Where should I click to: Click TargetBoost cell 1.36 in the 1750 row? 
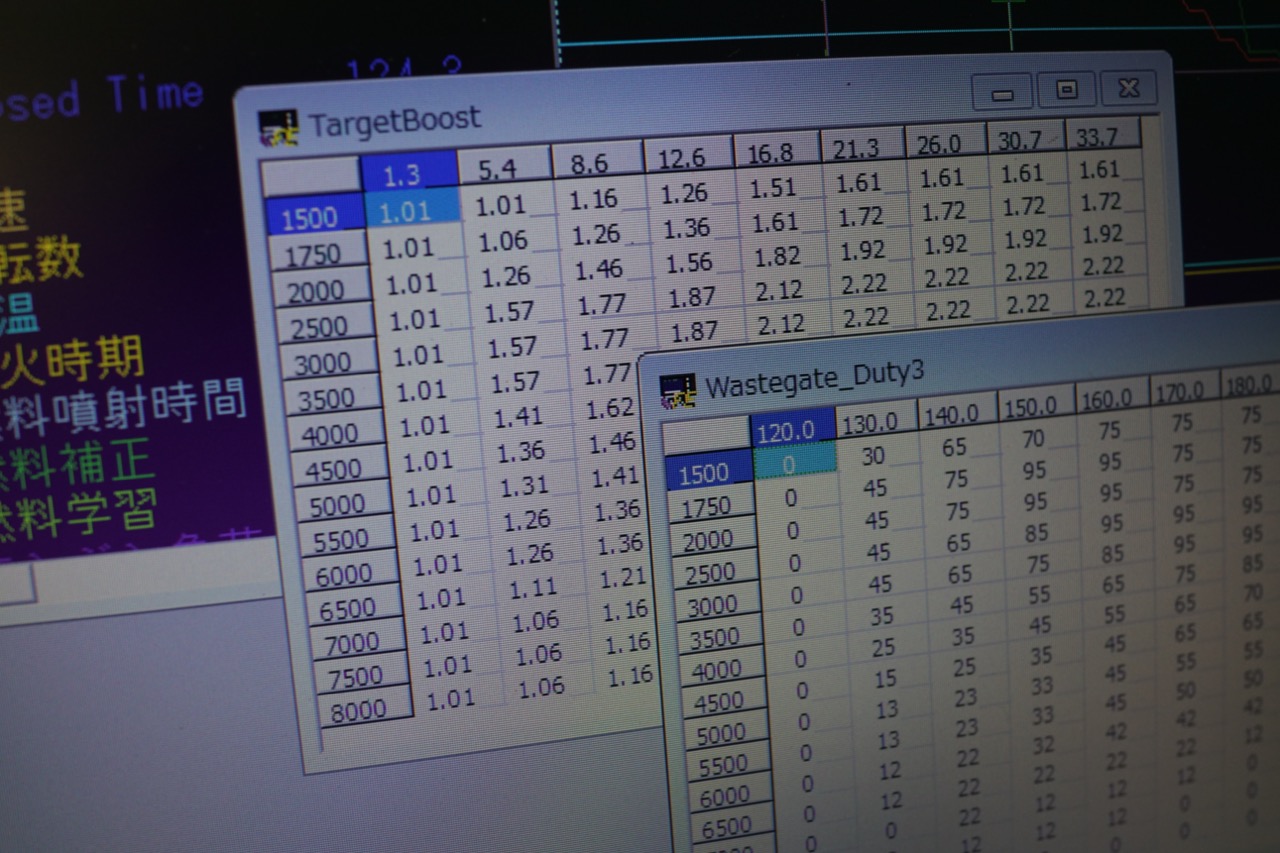693,227
